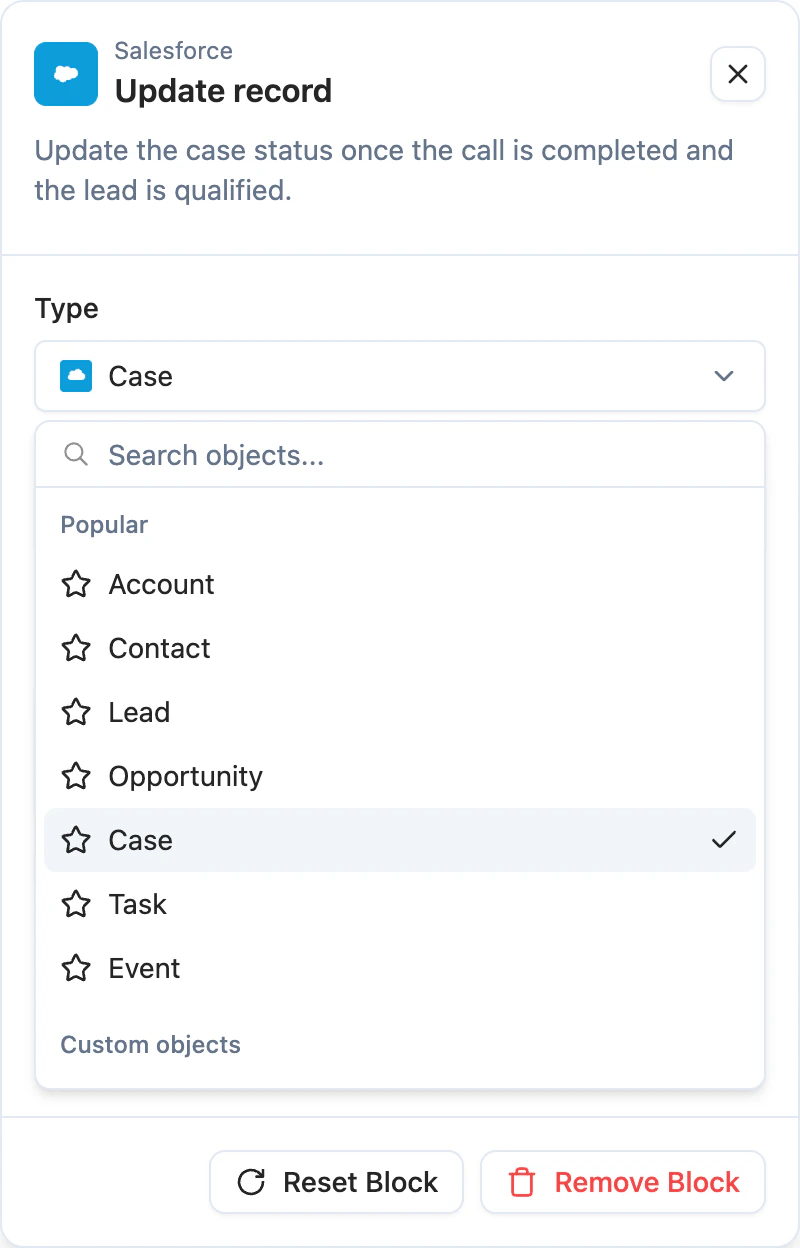Pick the Event object option

pos(400,968)
